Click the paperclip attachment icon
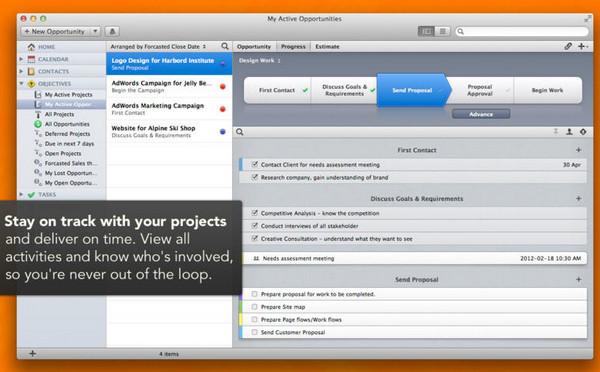600x372 pixels. pyautogui.click(x=568, y=46)
